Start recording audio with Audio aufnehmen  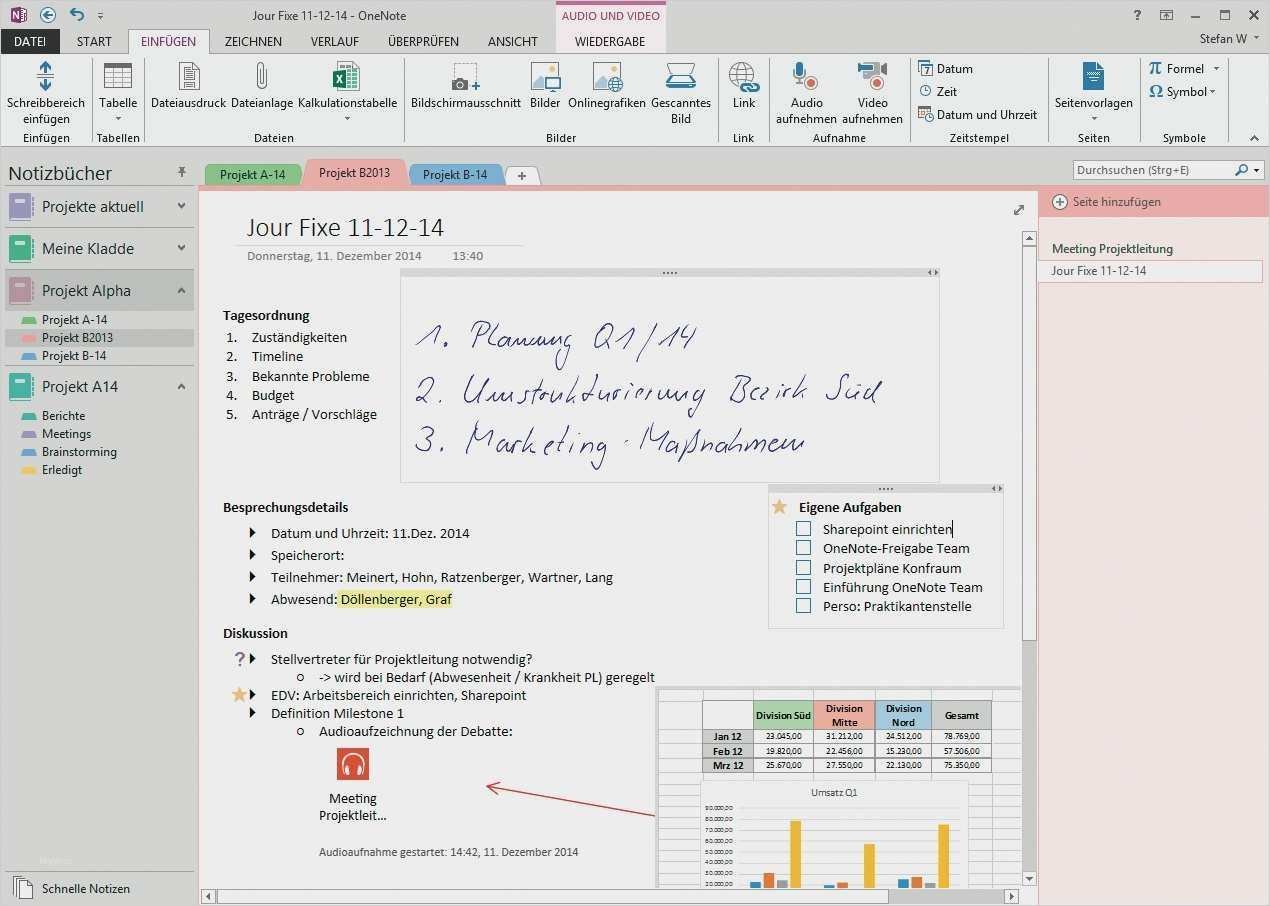pos(805,92)
